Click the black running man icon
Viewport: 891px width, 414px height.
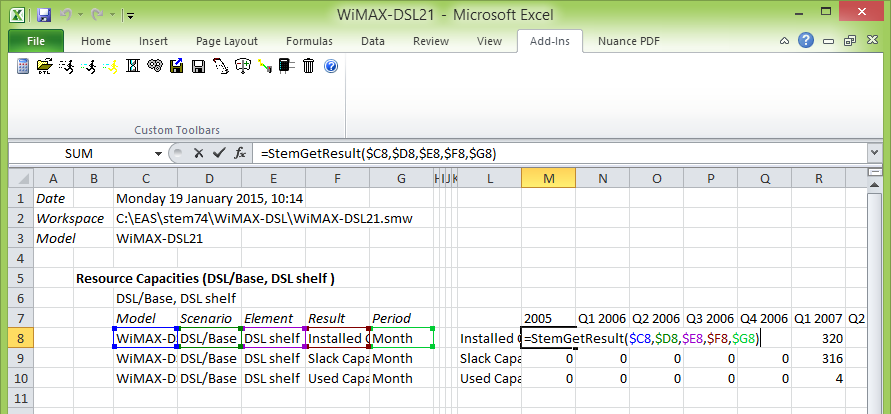[x=66, y=66]
